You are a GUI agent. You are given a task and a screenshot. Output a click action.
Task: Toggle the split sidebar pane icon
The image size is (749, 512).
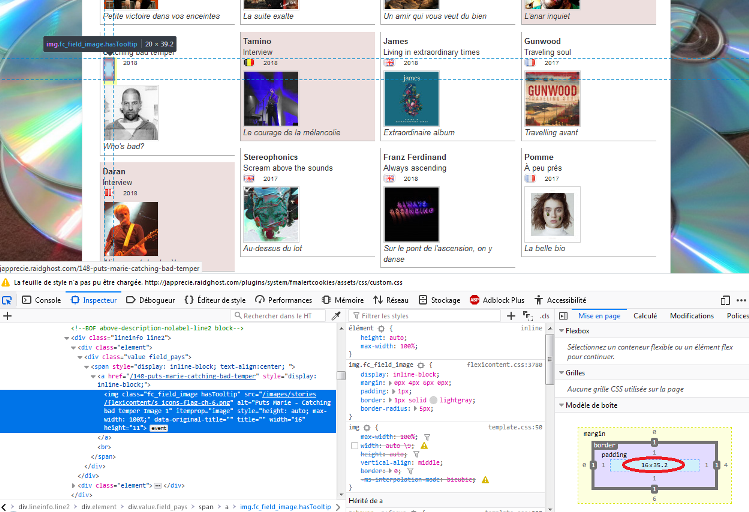pyautogui.click(x=563, y=316)
